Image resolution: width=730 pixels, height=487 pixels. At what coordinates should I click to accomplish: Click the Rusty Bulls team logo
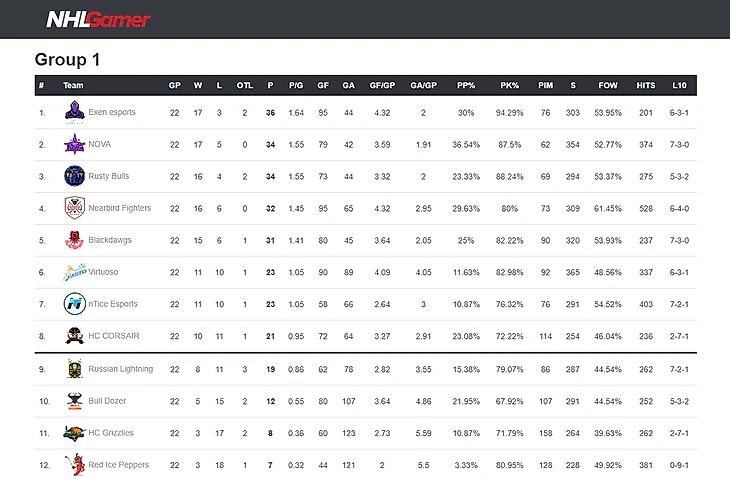75,176
